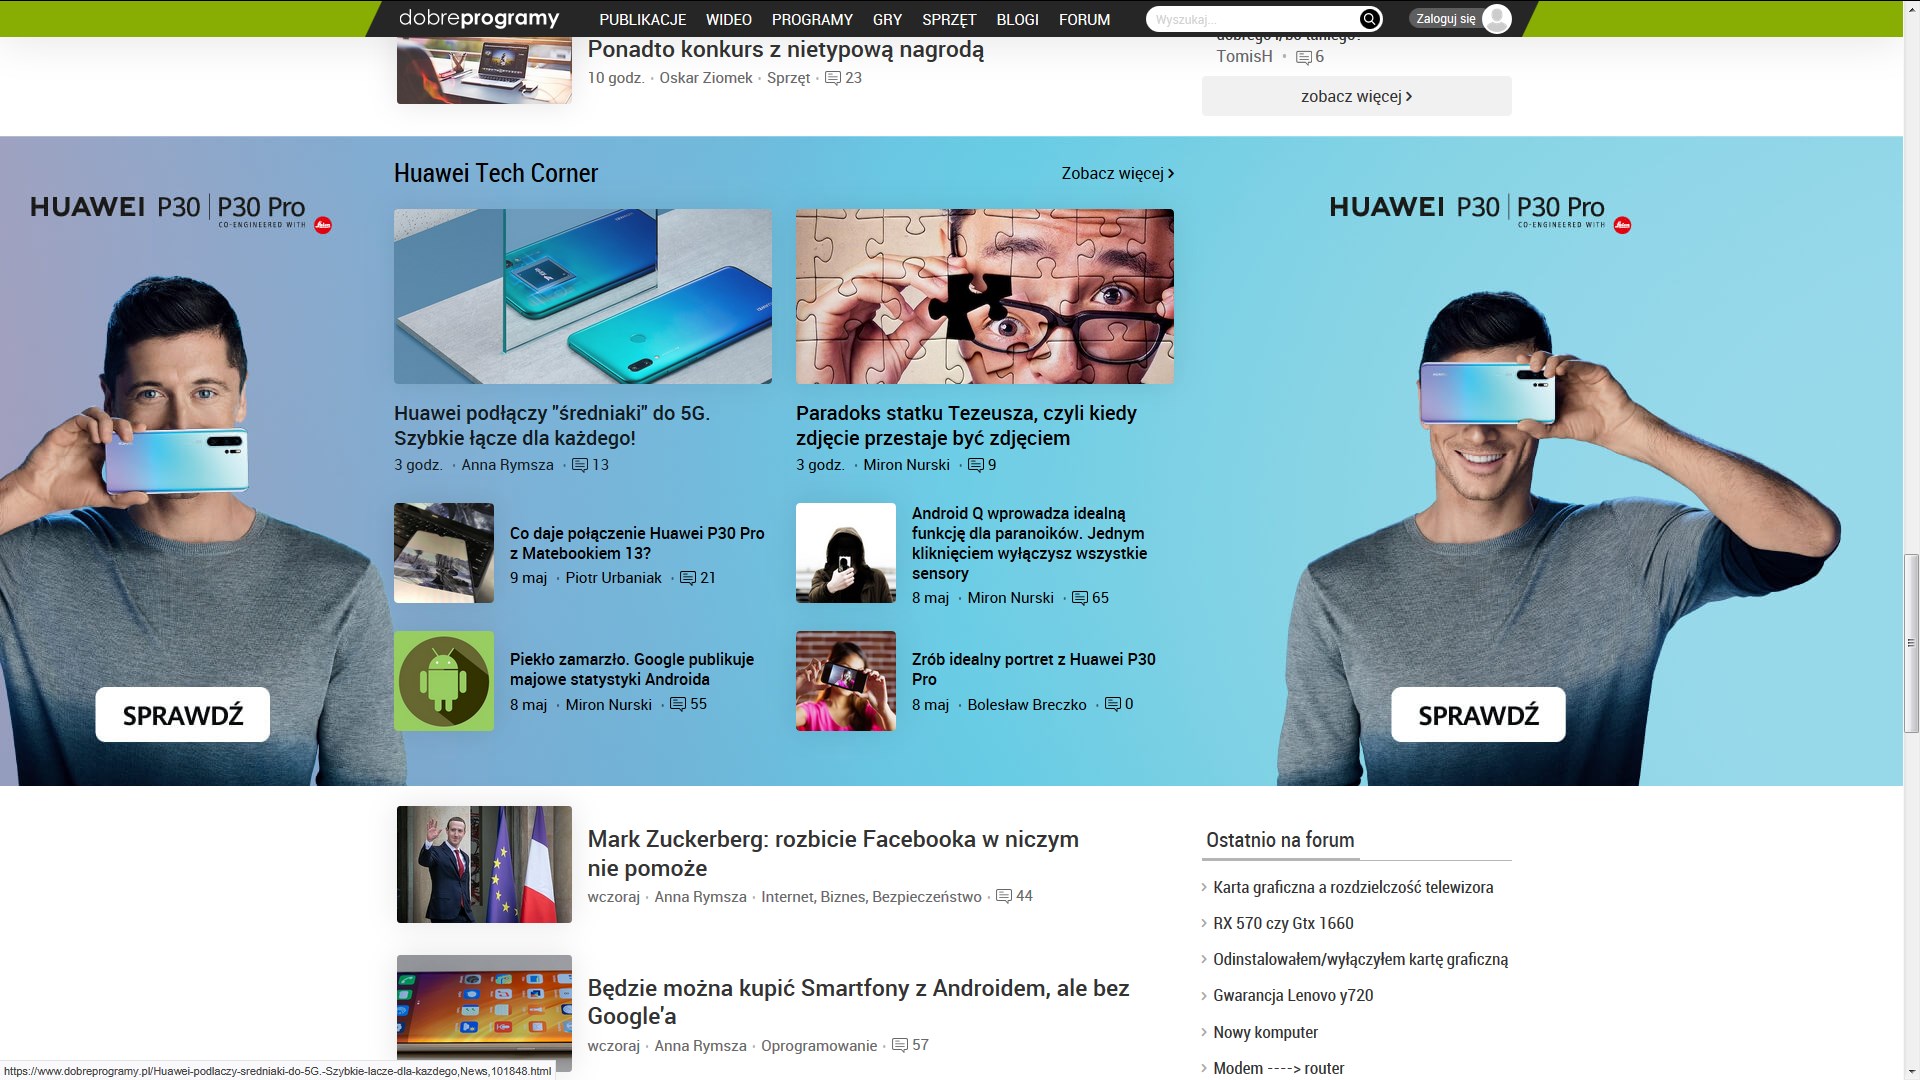Click the Oprogramowanie category tag
Image resolution: width=1920 pixels, height=1080 pixels.
coord(818,1045)
